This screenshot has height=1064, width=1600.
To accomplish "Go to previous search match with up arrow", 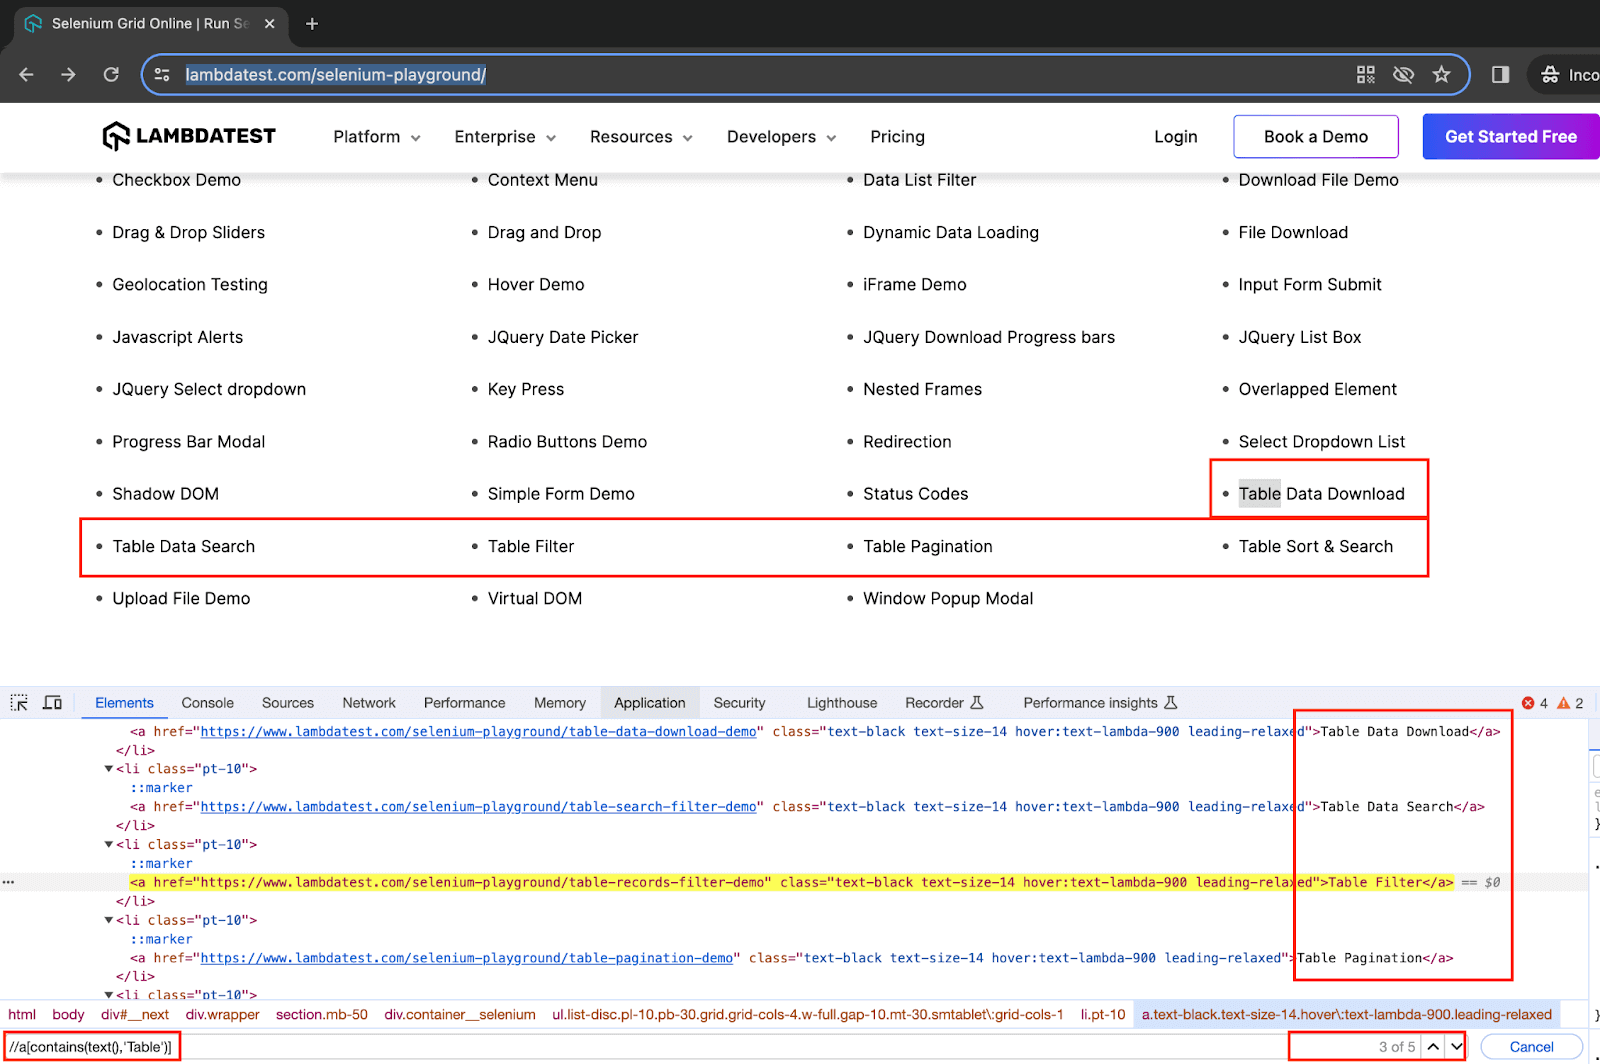I will coord(1433,1046).
